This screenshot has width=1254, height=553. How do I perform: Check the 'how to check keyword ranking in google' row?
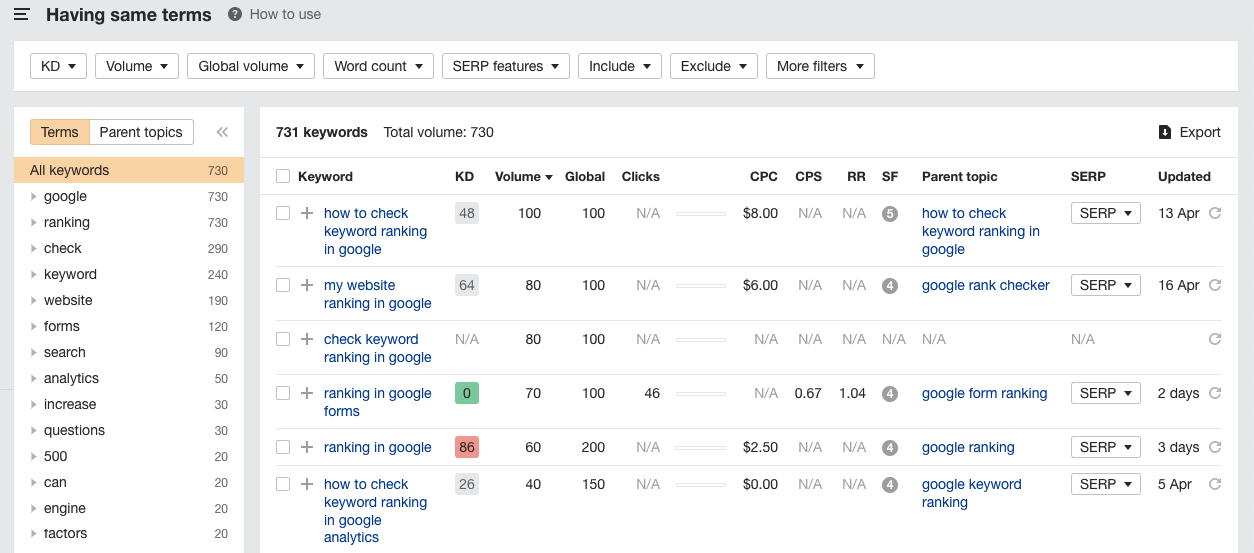[283, 213]
